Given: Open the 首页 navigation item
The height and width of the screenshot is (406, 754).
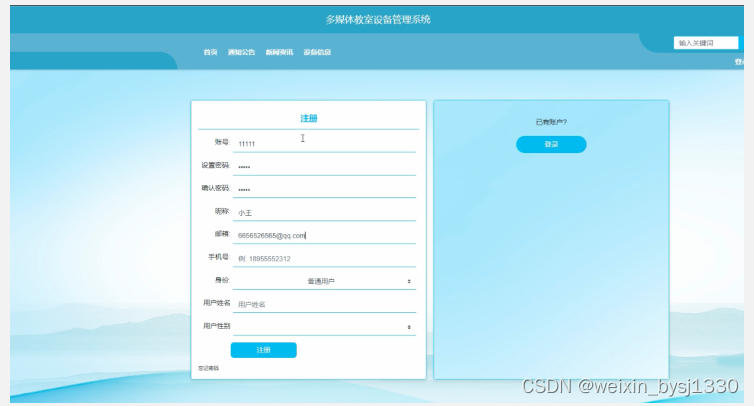Looking at the screenshot, I should (x=210, y=52).
